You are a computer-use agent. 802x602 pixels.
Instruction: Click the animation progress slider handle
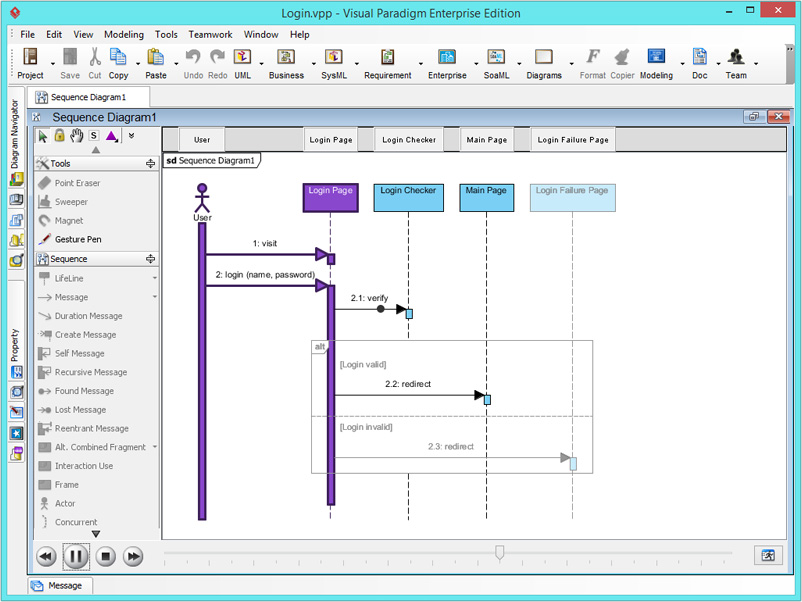click(x=500, y=553)
